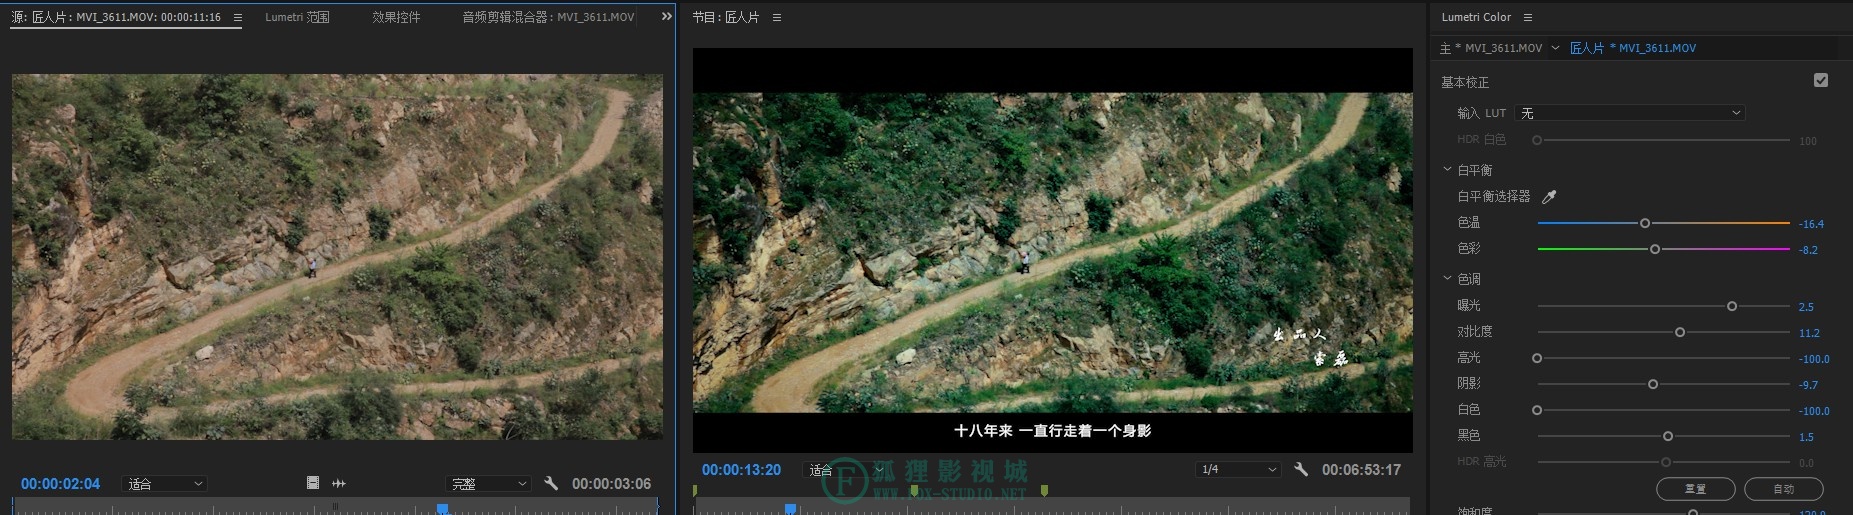This screenshot has width=1853, height=515.
Task: Click the Source duration 00:00:03:06
Action: tap(611, 484)
